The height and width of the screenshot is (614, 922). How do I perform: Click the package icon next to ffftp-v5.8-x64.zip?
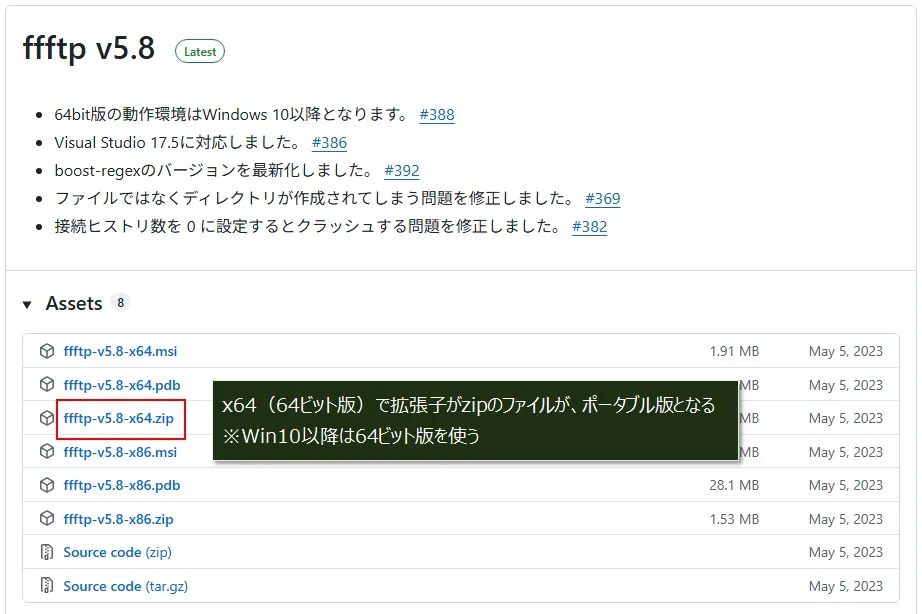click(46, 418)
